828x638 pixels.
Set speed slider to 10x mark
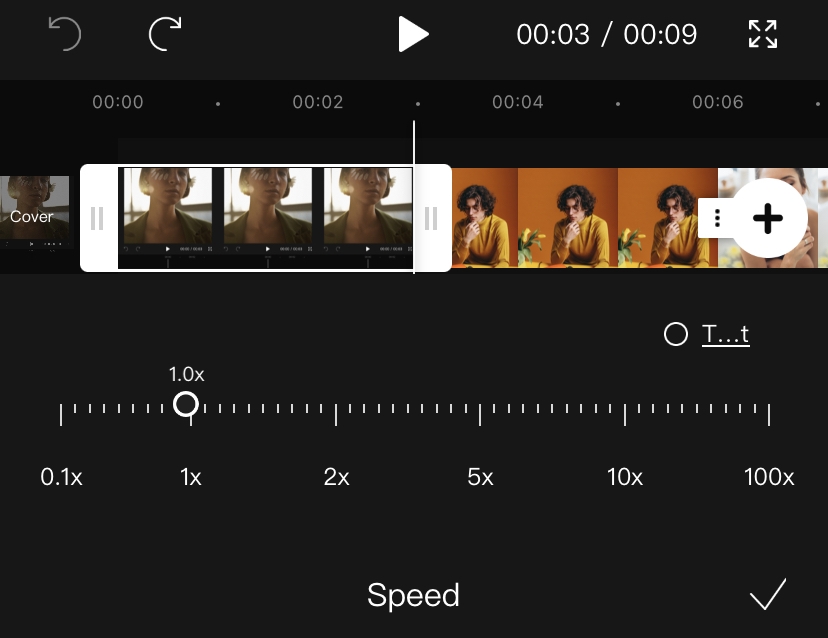(x=625, y=415)
